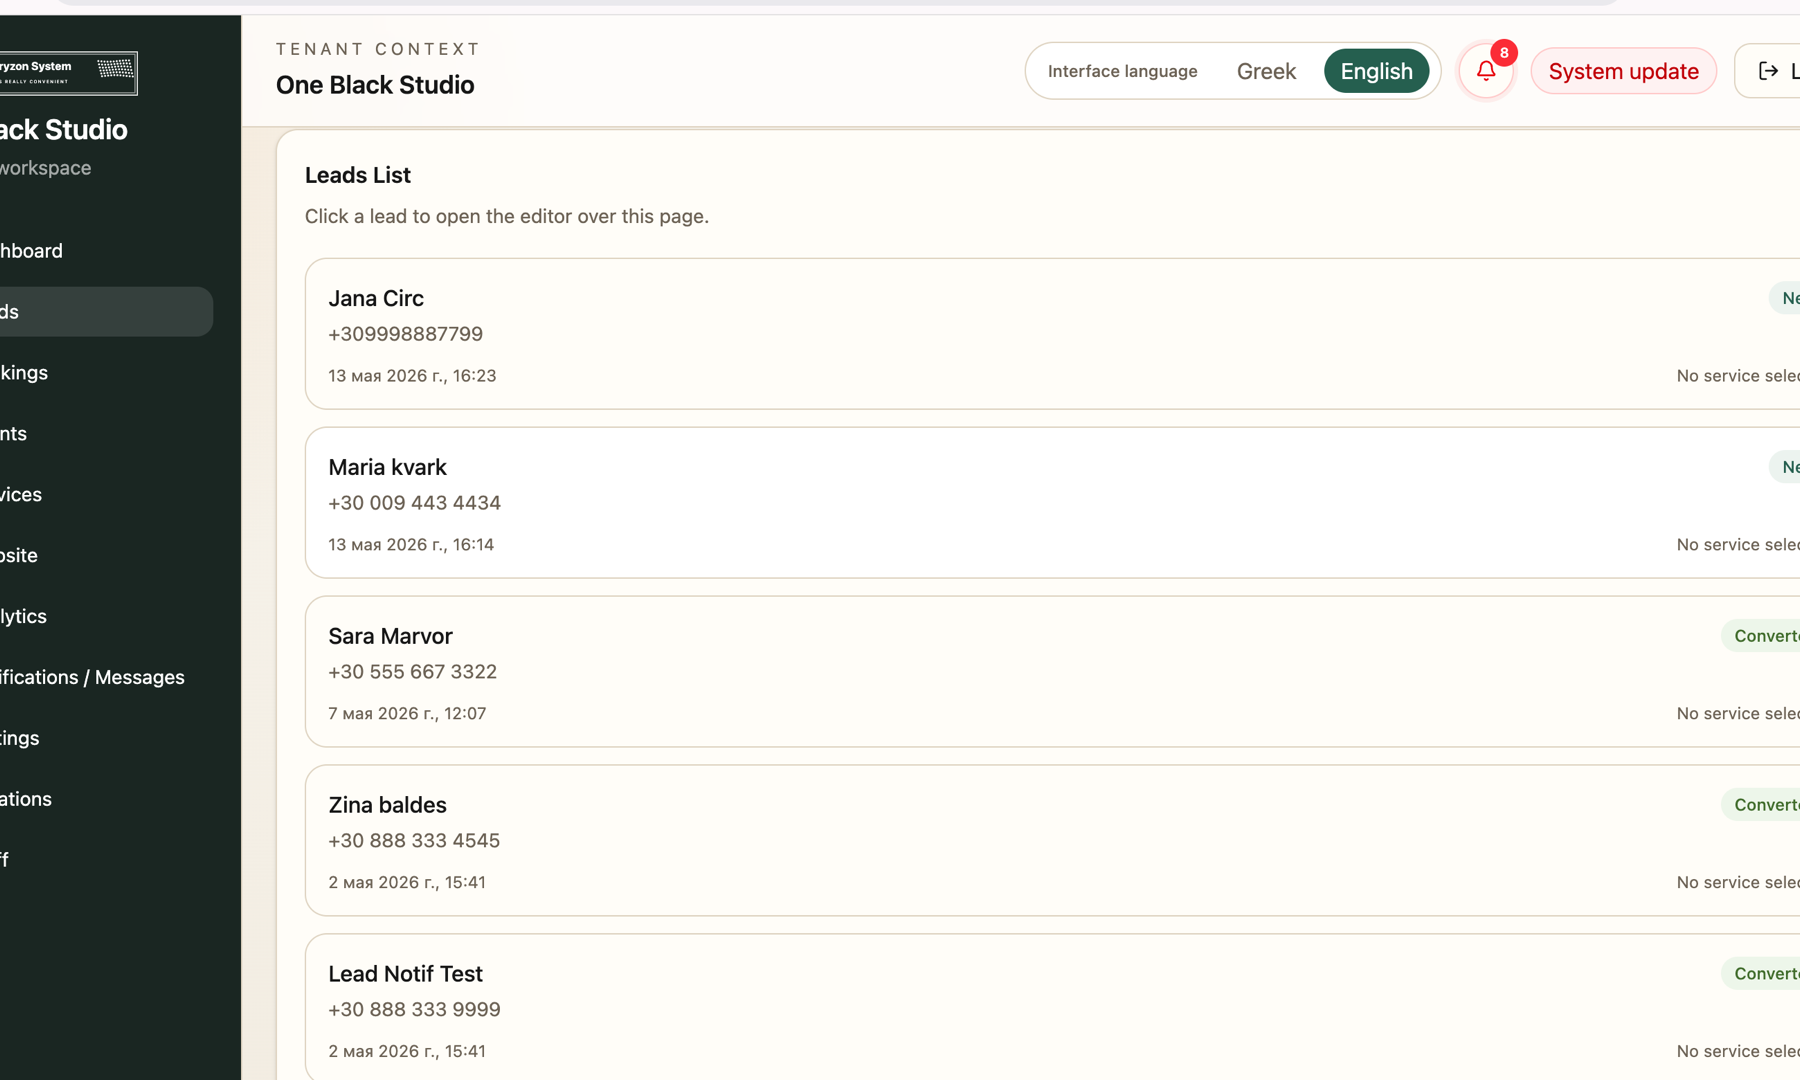Click the Converted badge on Sara Marvor
This screenshot has height=1080, width=1800.
point(1762,636)
